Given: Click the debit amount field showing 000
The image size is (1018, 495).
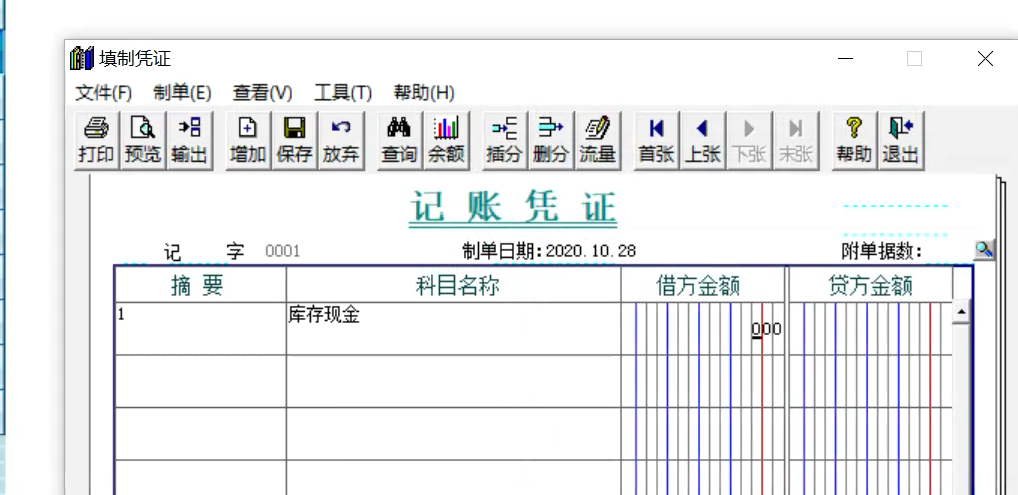Looking at the screenshot, I should (x=702, y=329).
